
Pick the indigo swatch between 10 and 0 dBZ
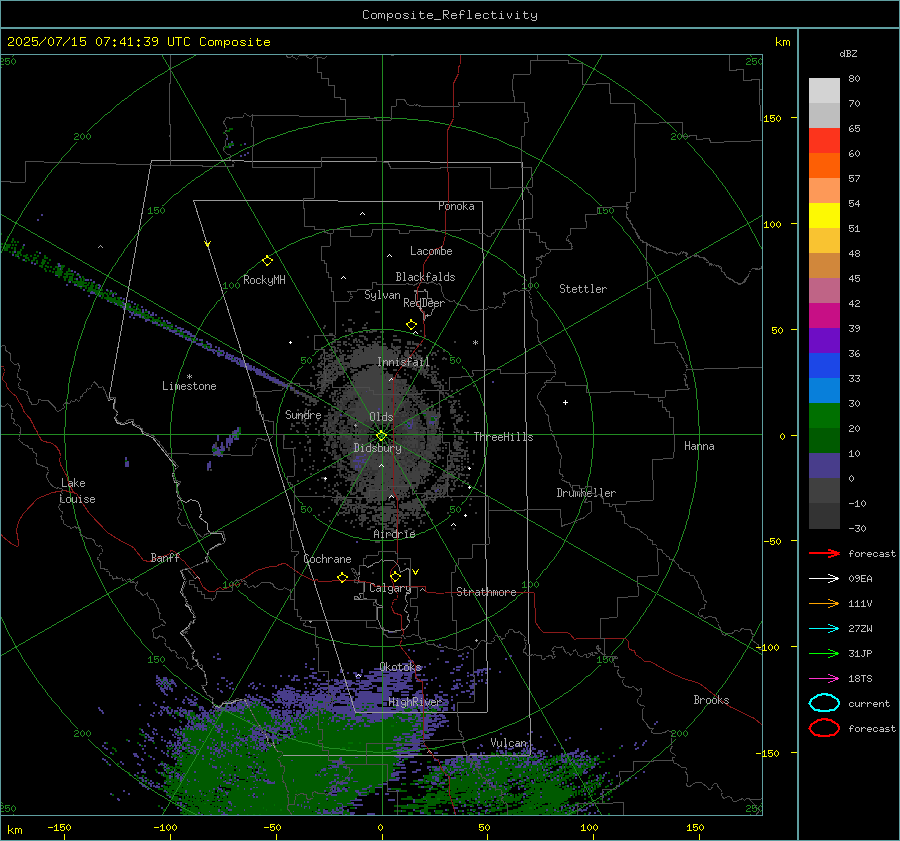tap(824, 466)
